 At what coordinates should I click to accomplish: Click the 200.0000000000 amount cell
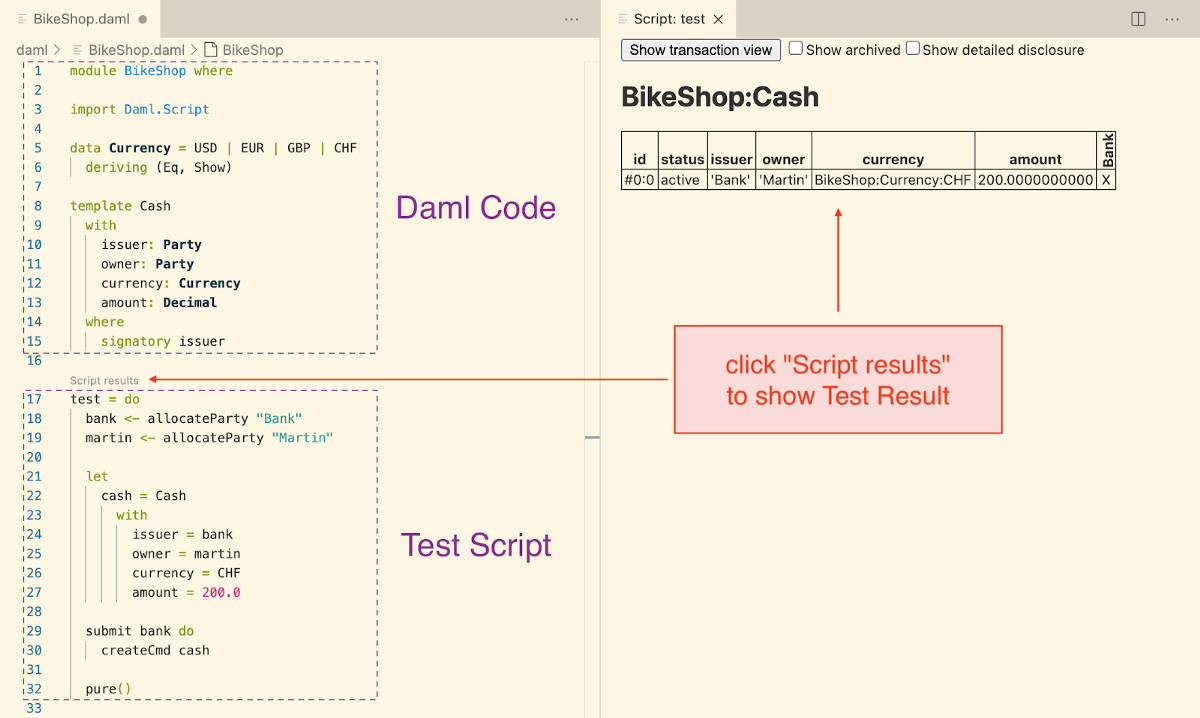click(x=1036, y=180)
